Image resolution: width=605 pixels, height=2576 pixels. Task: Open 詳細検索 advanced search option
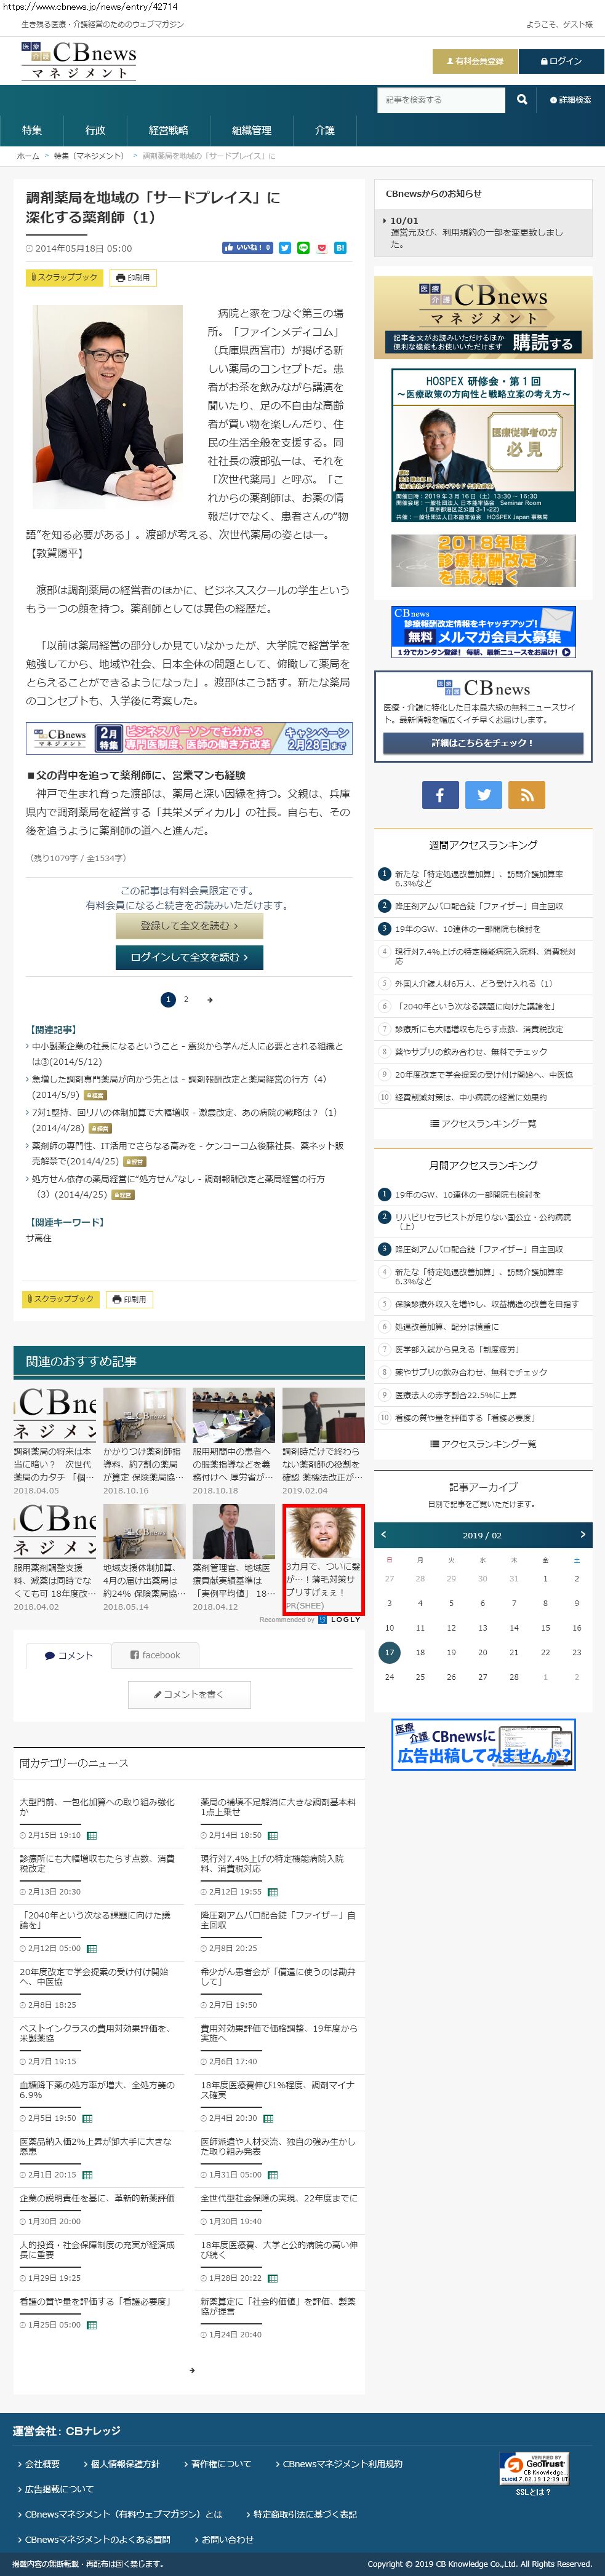point(570,100)
